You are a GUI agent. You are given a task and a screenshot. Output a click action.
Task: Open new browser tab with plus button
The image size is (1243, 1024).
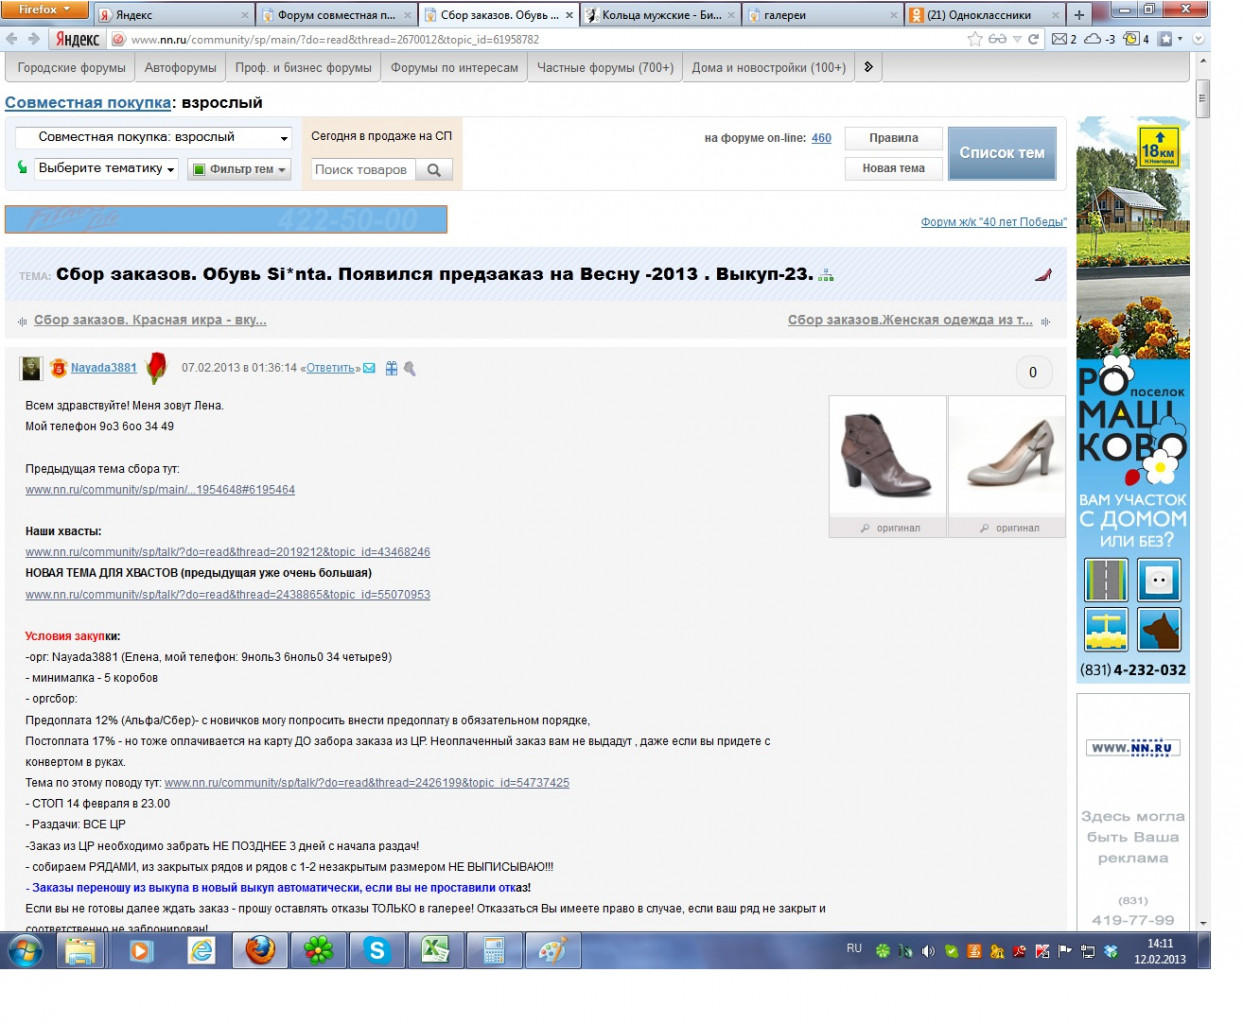[1079, 14]
